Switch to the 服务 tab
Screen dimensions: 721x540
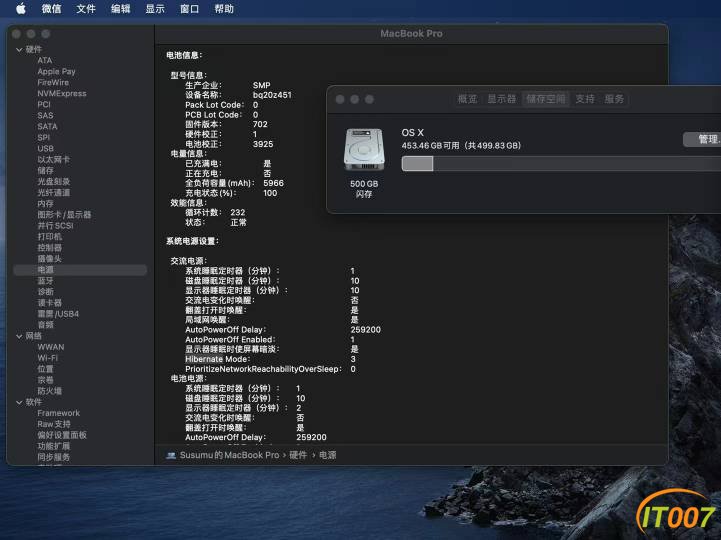(614, 99)
